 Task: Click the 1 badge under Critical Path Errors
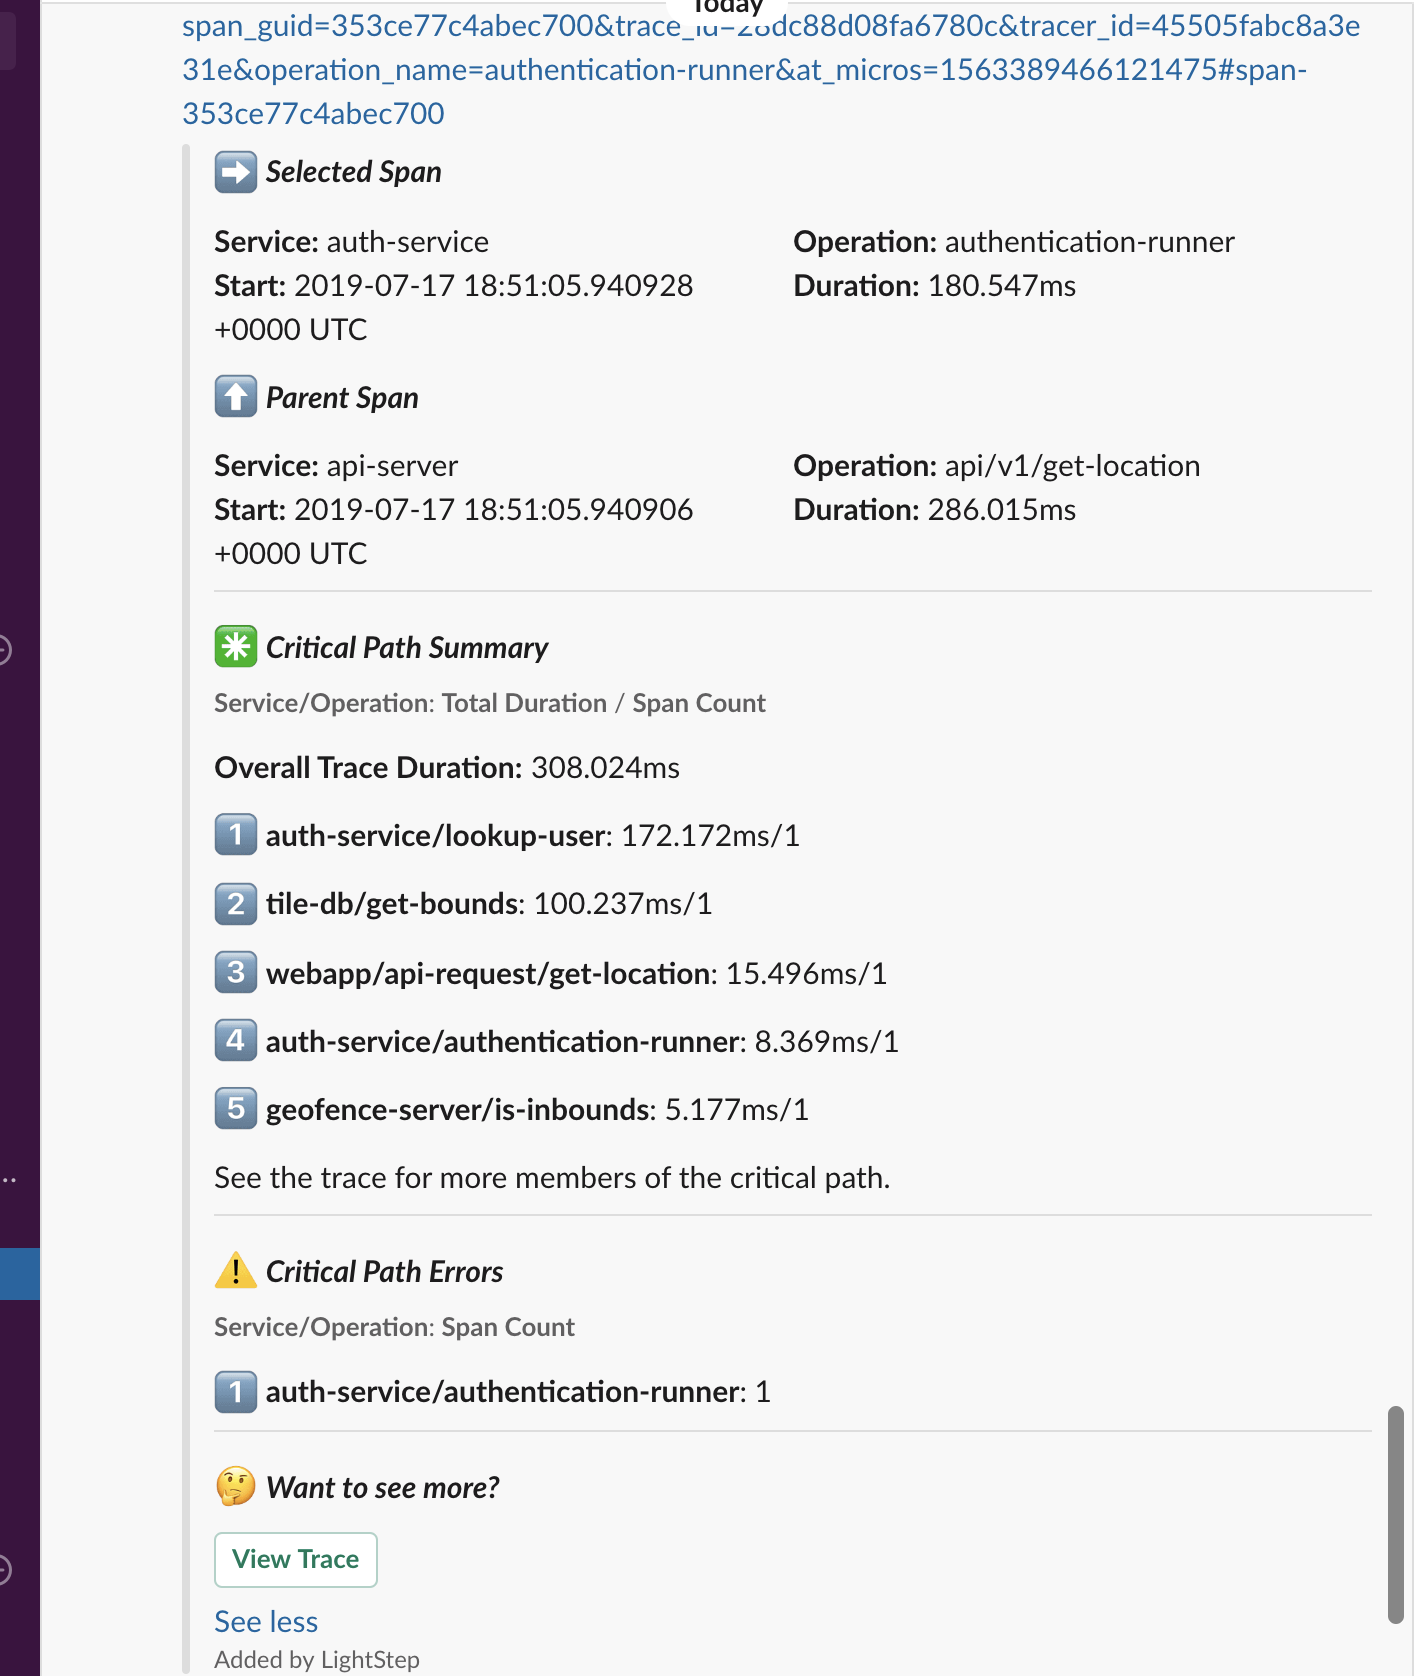click(x=235, y=1391)
